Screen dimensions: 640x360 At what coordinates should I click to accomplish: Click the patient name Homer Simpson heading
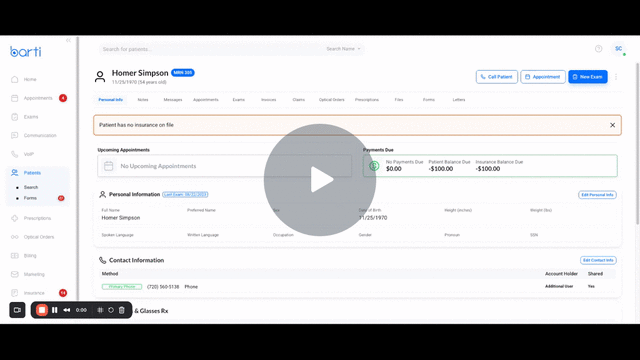point(140,73)
